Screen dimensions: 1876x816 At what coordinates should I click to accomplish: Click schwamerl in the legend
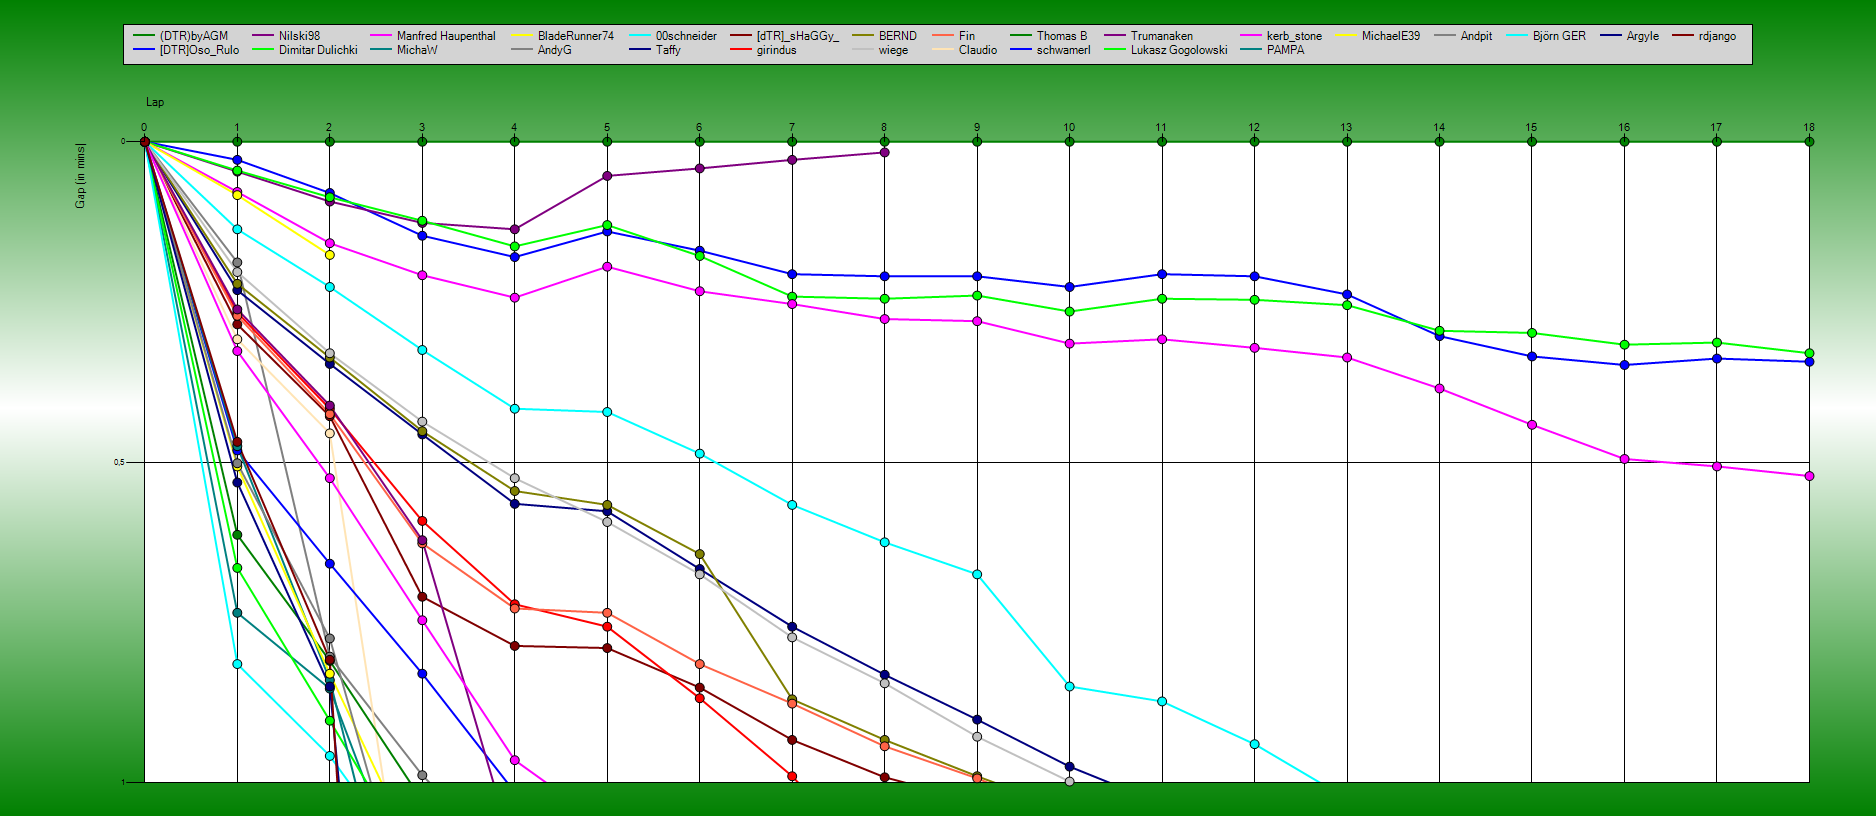[1064, 50]
